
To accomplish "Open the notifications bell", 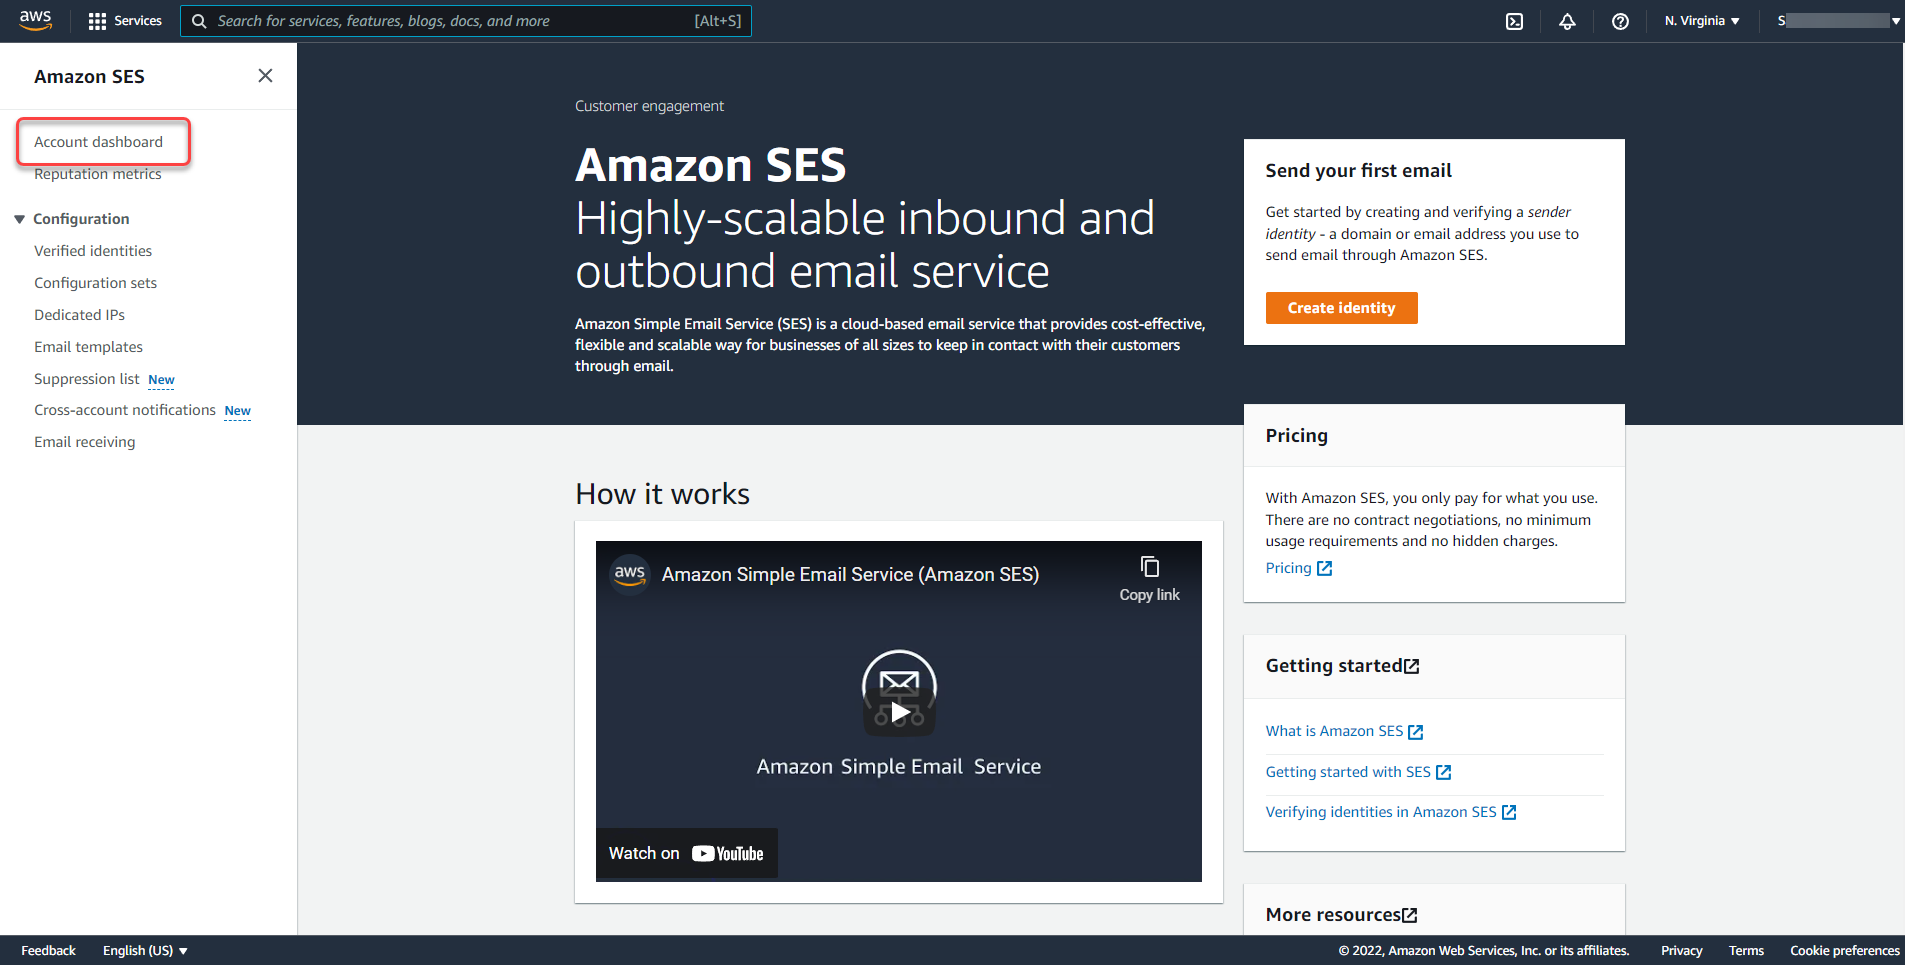I will coord(1567,21).
